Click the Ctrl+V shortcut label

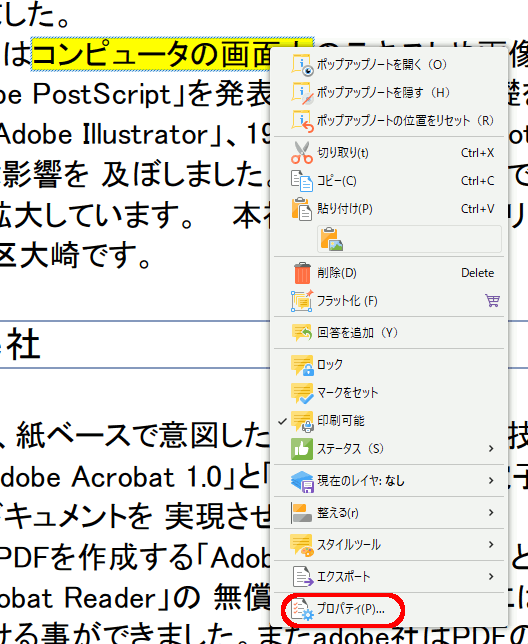click(x=477, y=209)
